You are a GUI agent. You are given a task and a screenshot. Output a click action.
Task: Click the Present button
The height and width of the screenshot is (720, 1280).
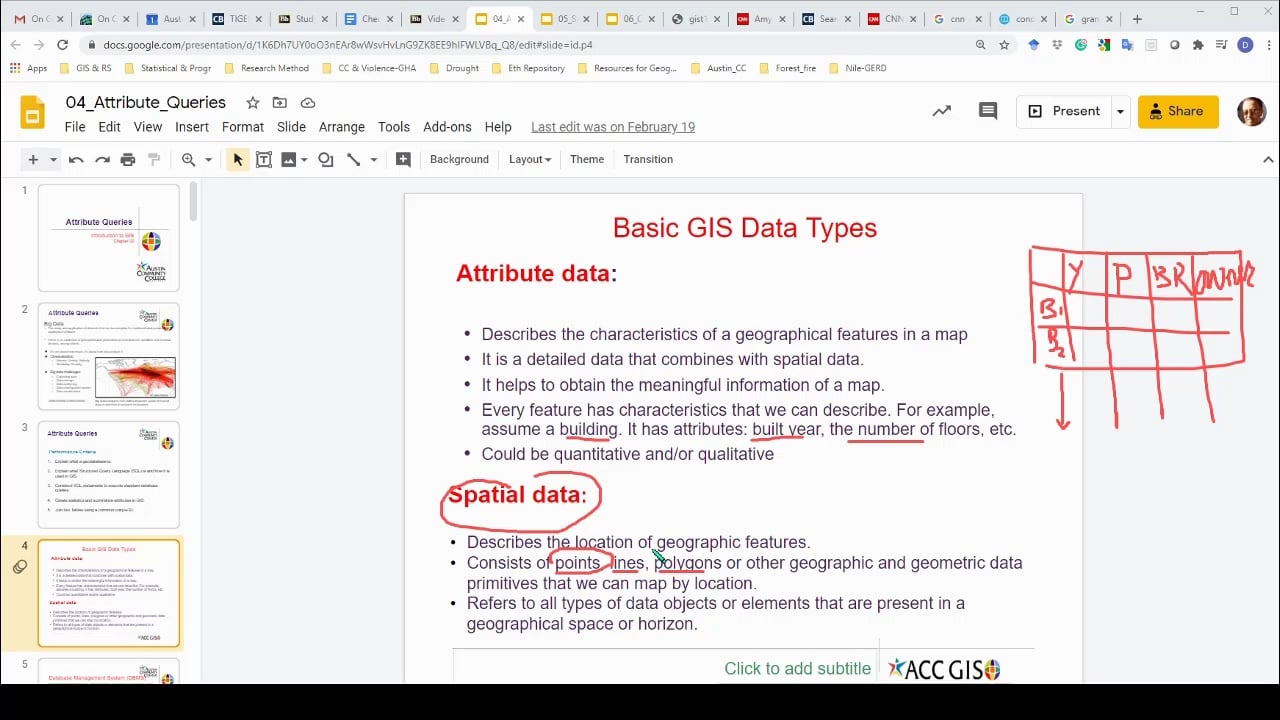1065,111
